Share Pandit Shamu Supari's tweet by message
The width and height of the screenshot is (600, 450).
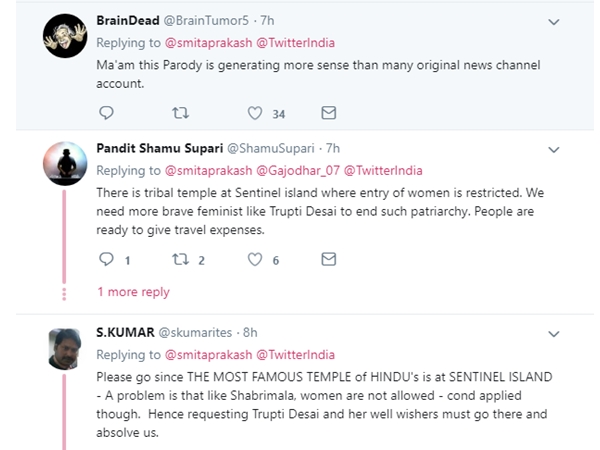[x=328, y=259]
